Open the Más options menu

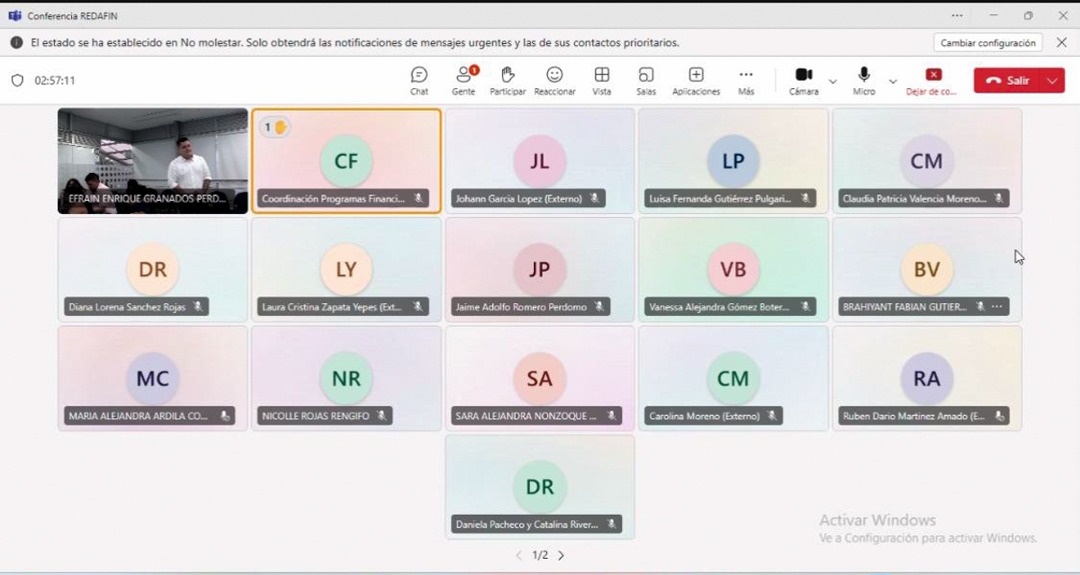pos(746,80)
